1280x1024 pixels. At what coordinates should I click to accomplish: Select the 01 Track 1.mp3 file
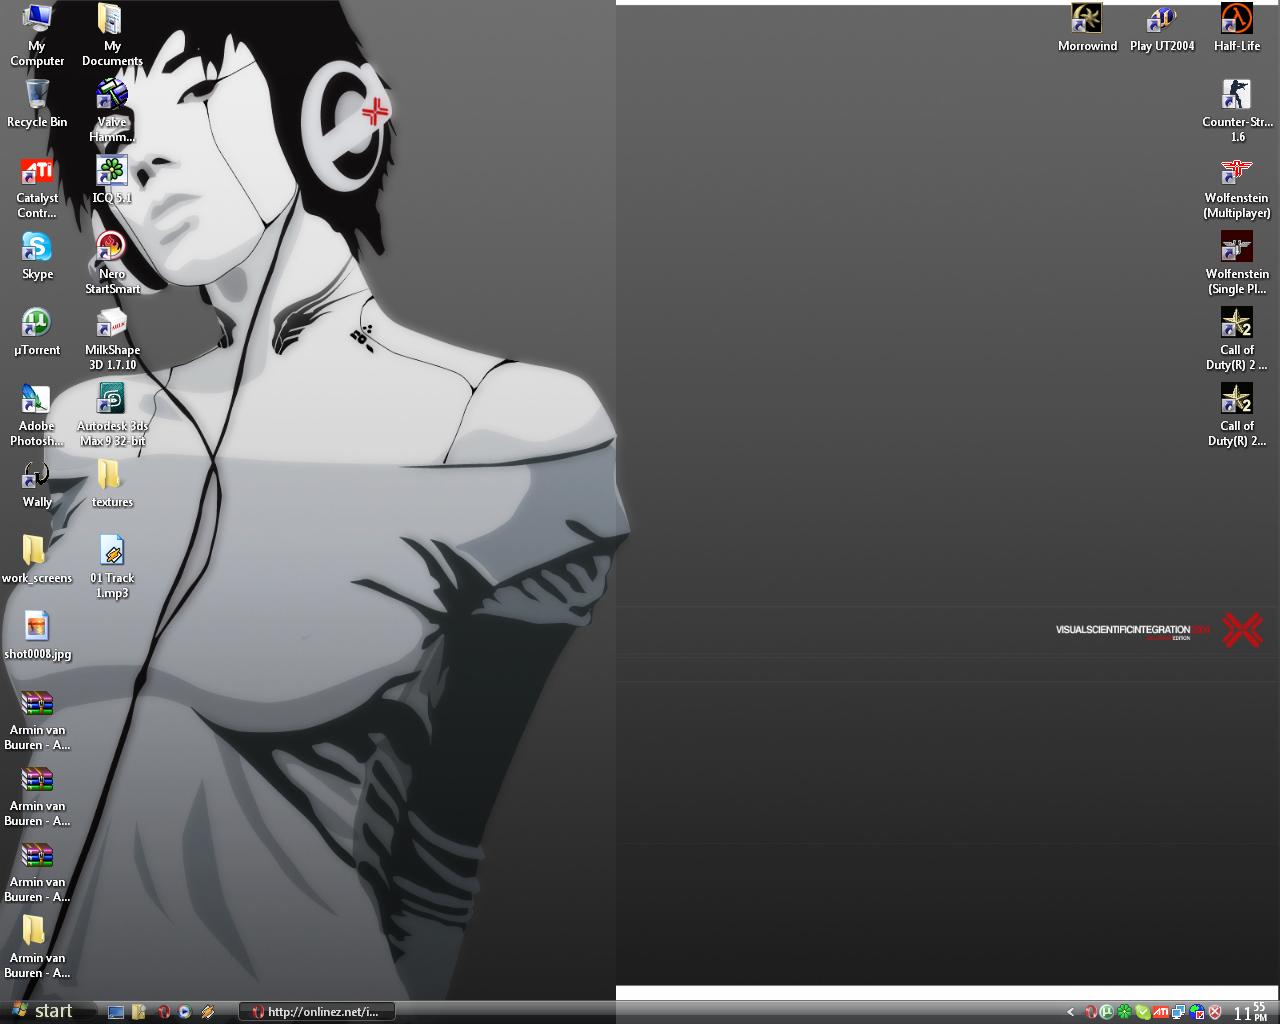112,567
